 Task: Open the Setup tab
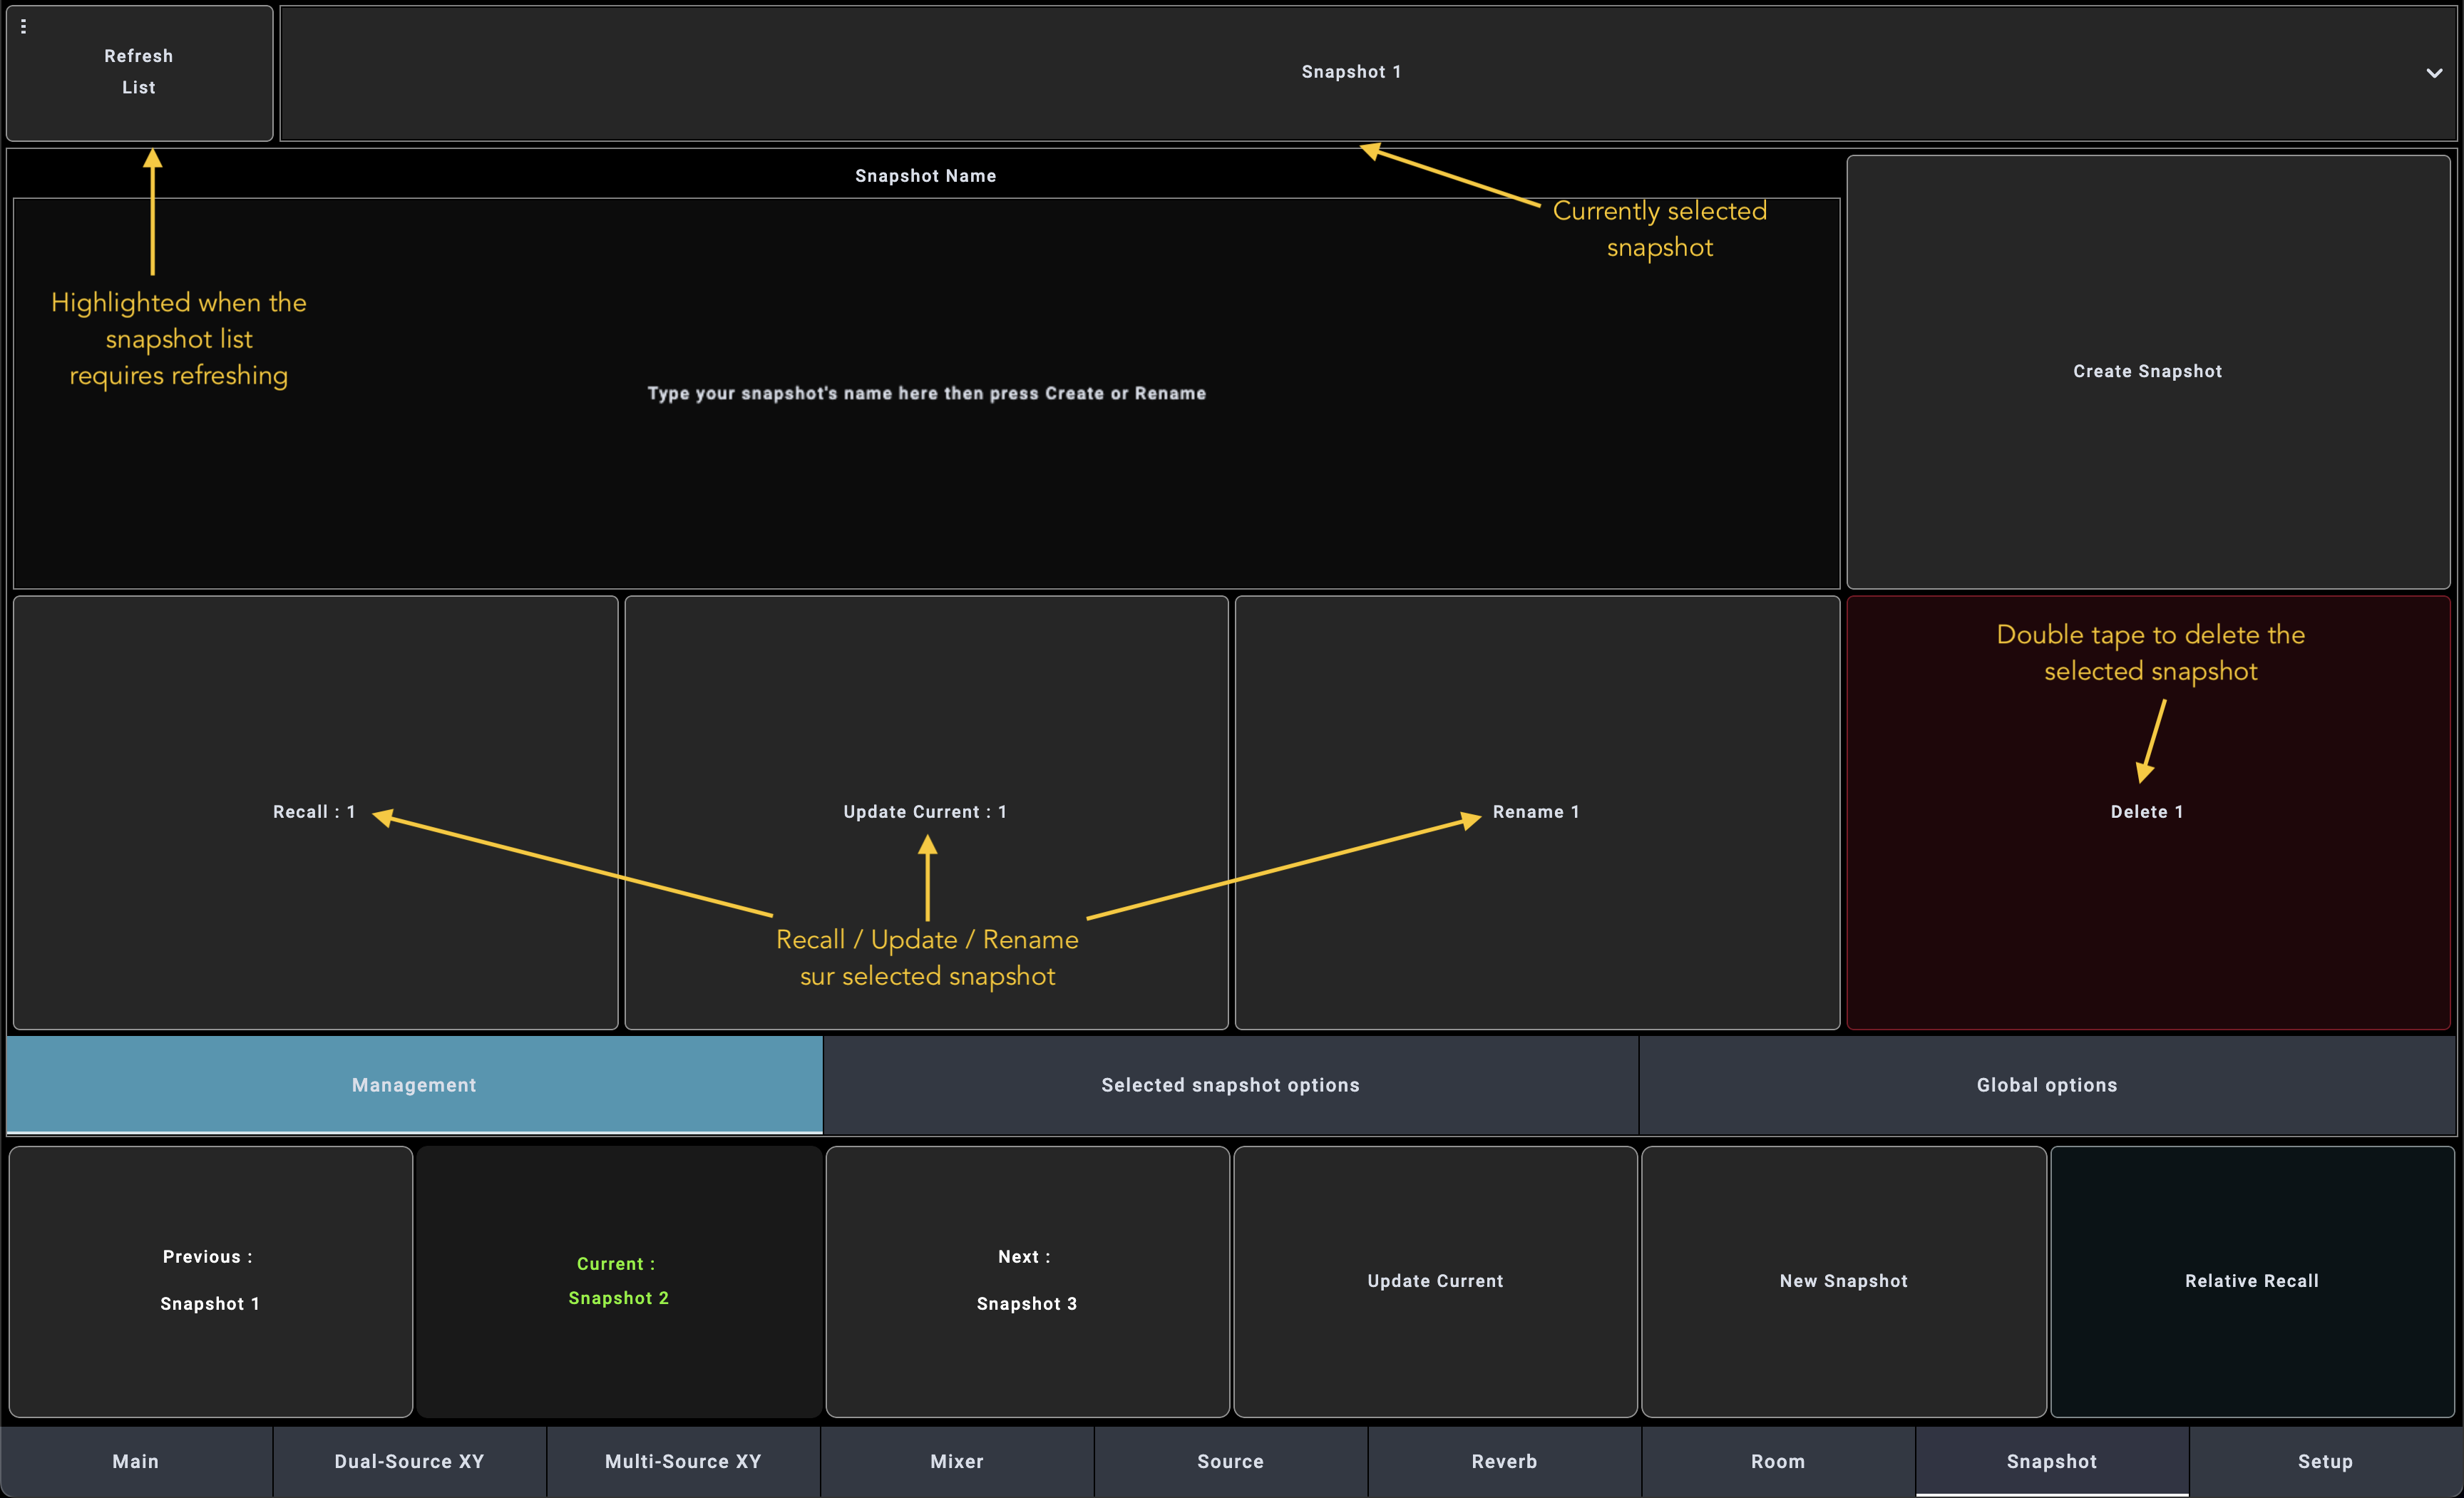[2326, 1461]
